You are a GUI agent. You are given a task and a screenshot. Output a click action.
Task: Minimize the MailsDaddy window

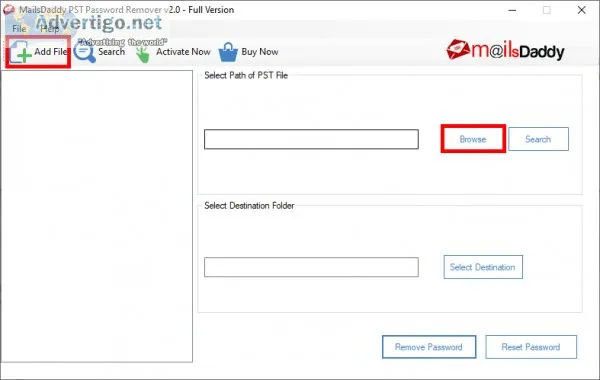[512, 10]
